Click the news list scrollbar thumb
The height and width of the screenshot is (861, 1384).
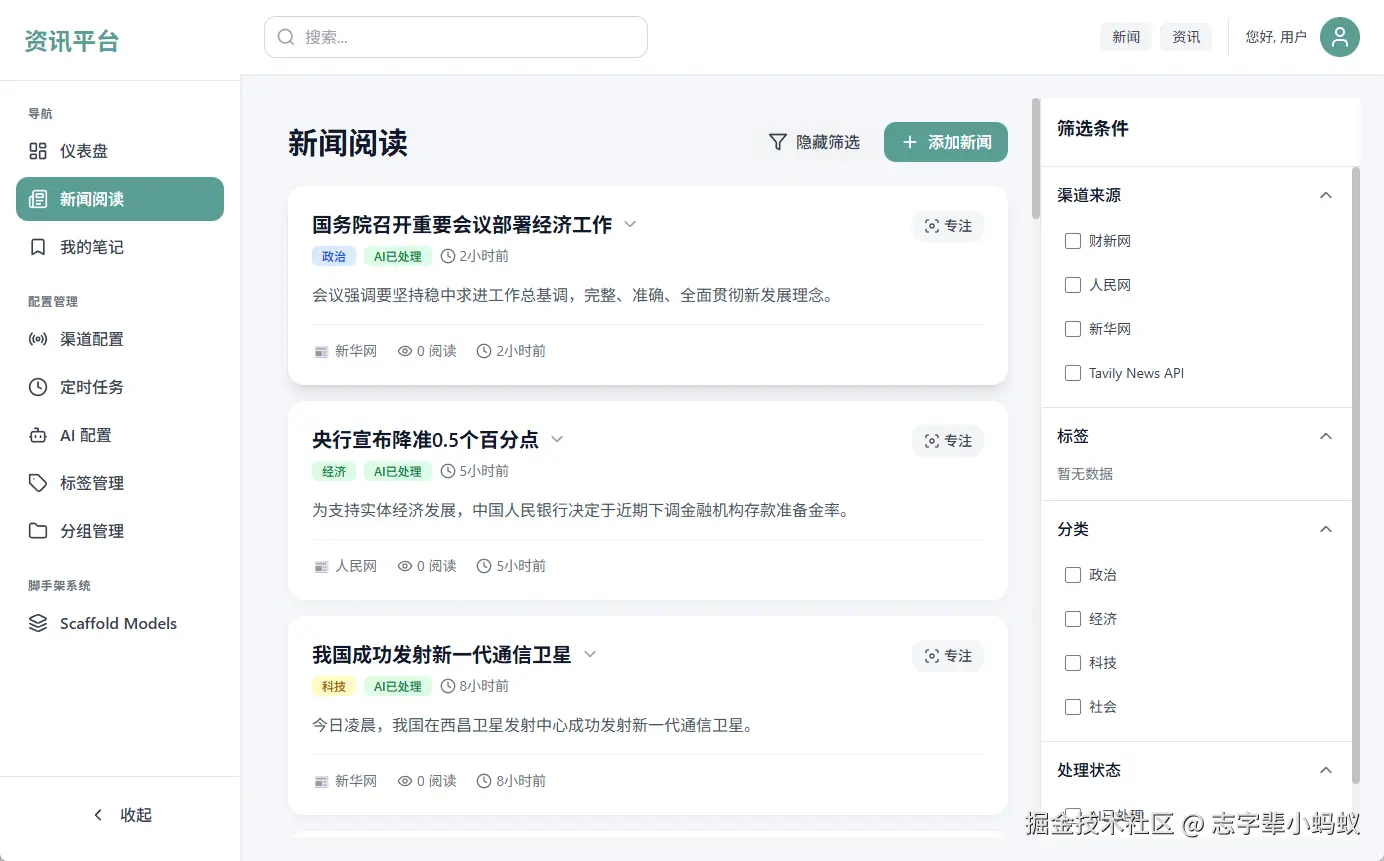point(1036,158)
